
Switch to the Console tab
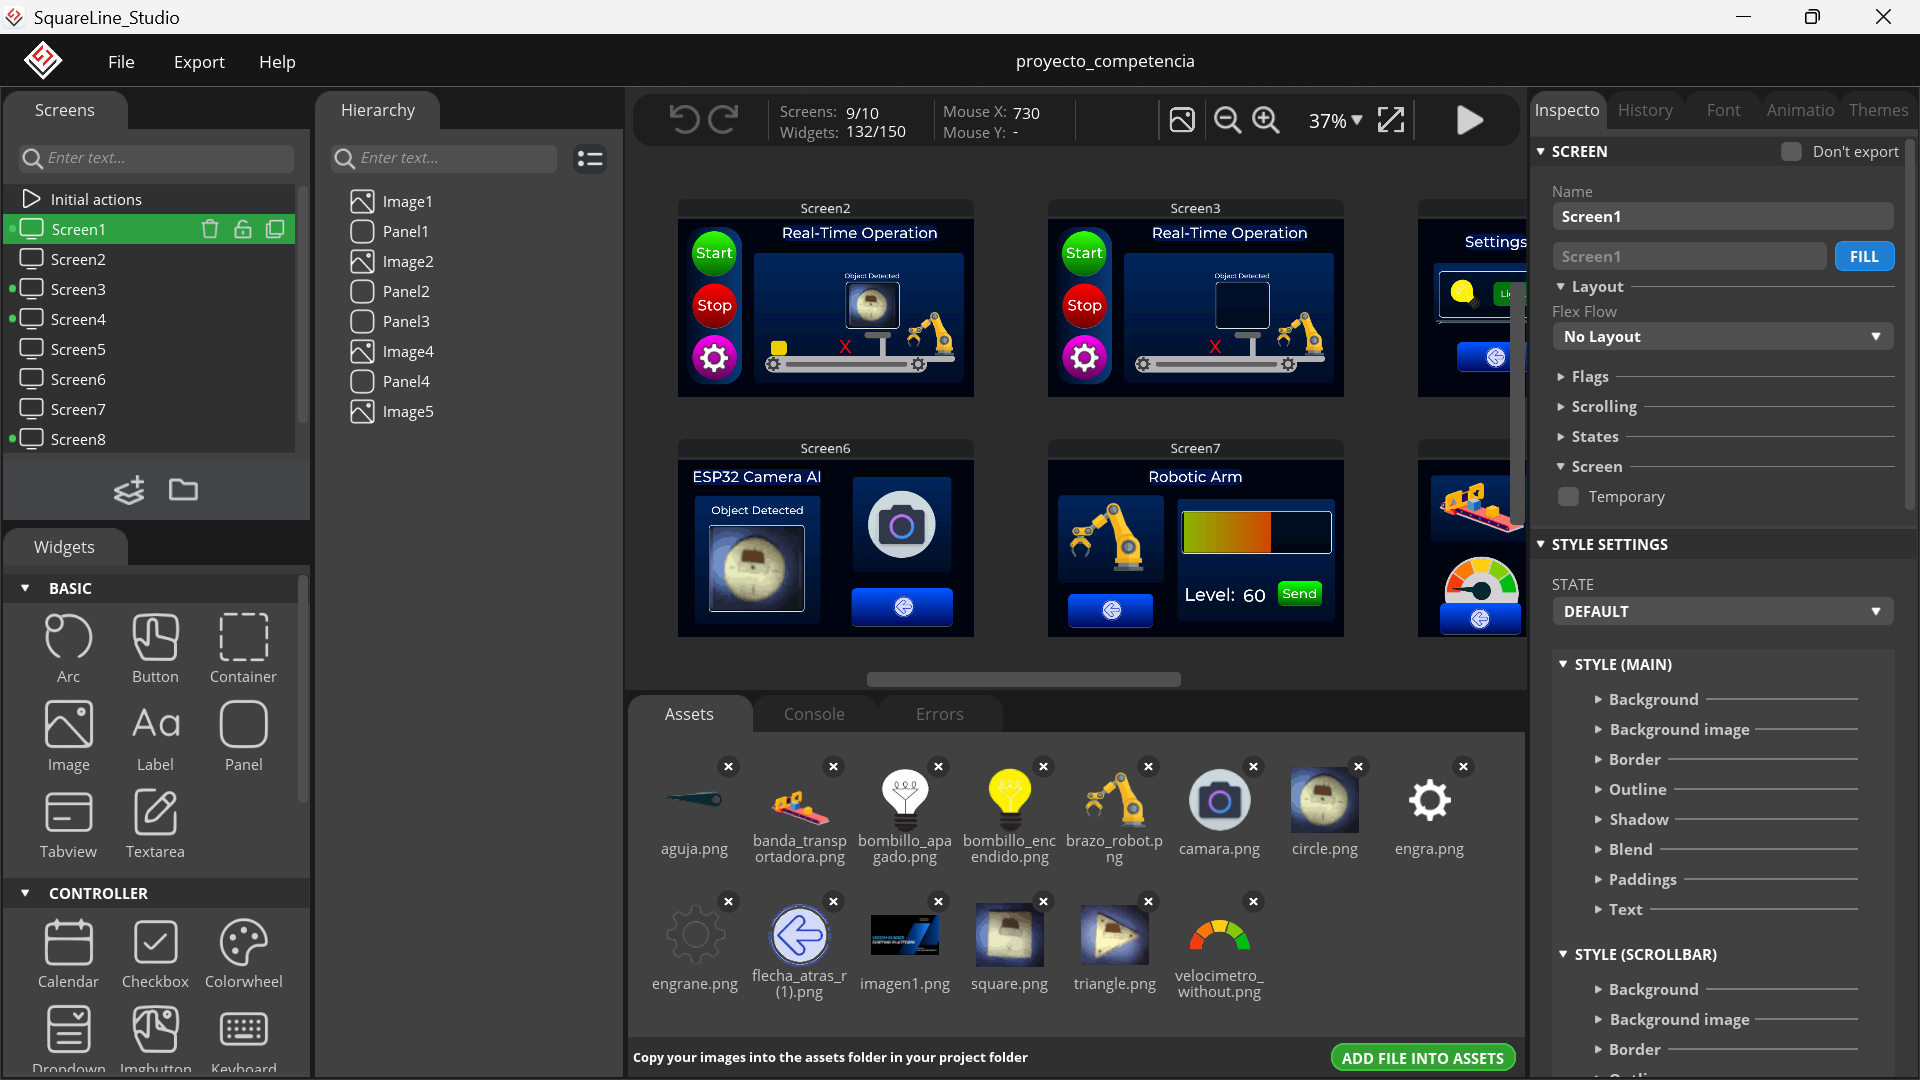coord(814,714)
